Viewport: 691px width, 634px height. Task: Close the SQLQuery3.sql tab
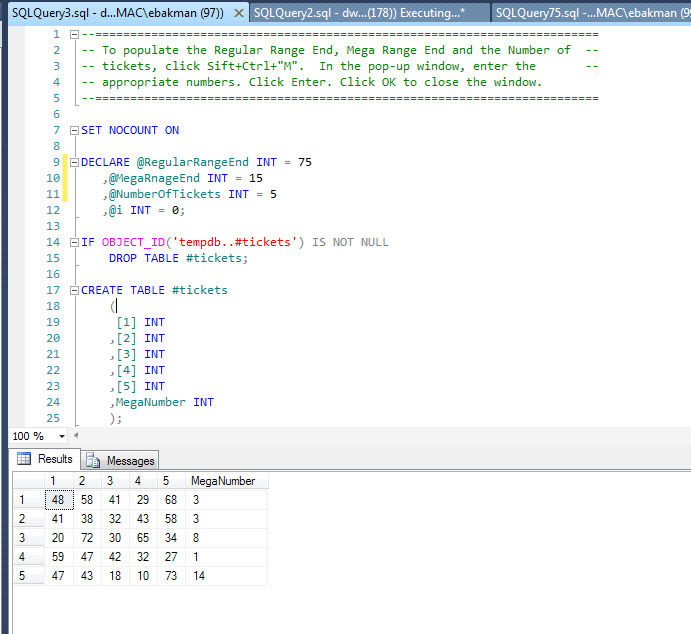(237, 12)
